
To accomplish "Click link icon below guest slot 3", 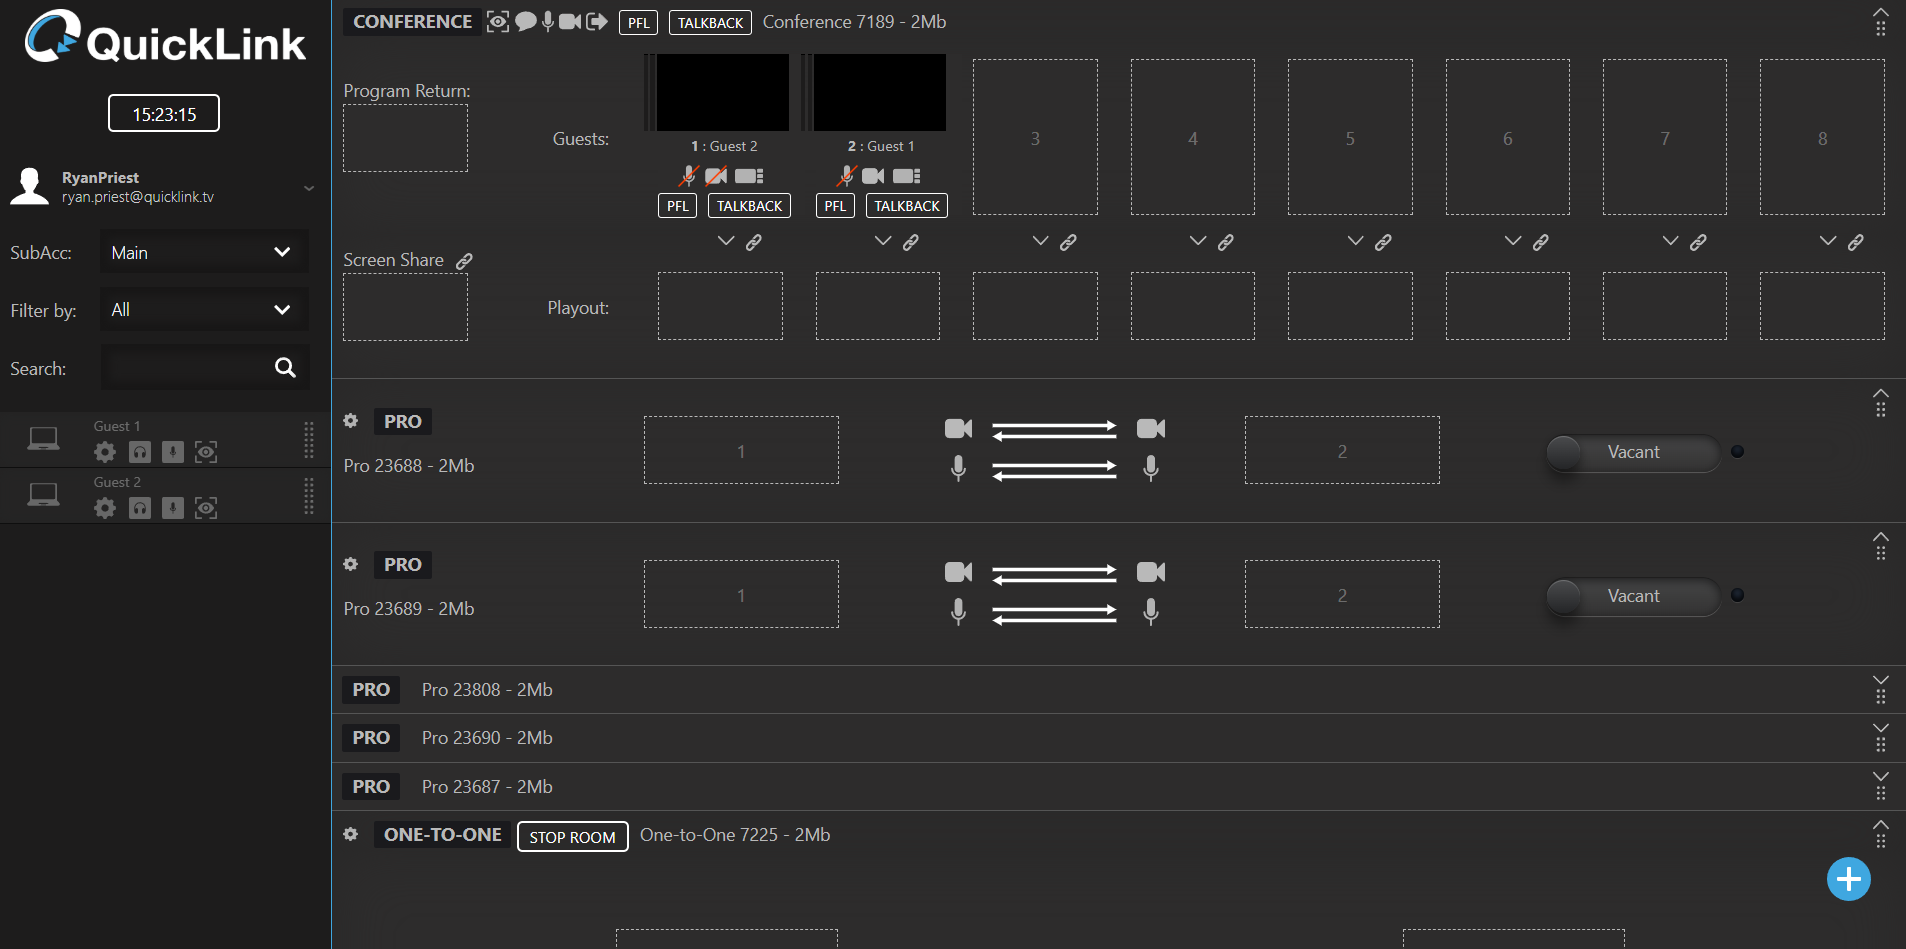I will (x=1068, y=242).
